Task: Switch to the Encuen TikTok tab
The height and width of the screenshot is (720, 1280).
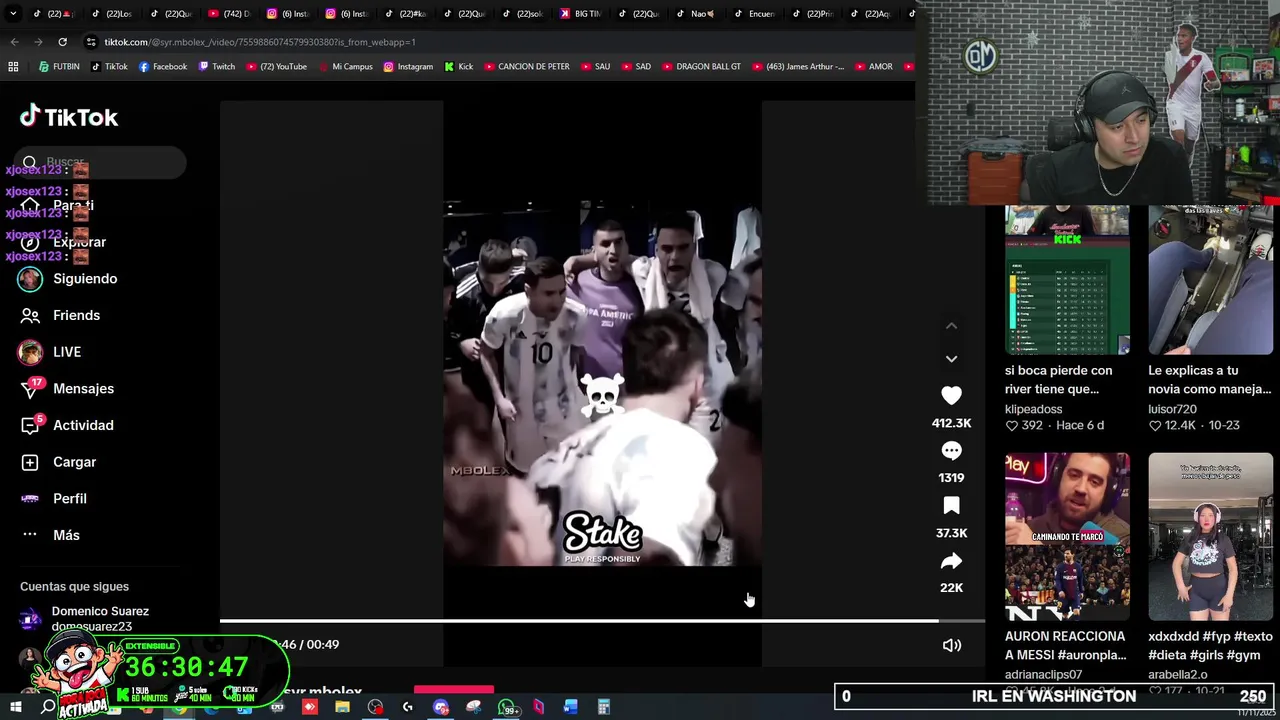Action: point(755,13)
